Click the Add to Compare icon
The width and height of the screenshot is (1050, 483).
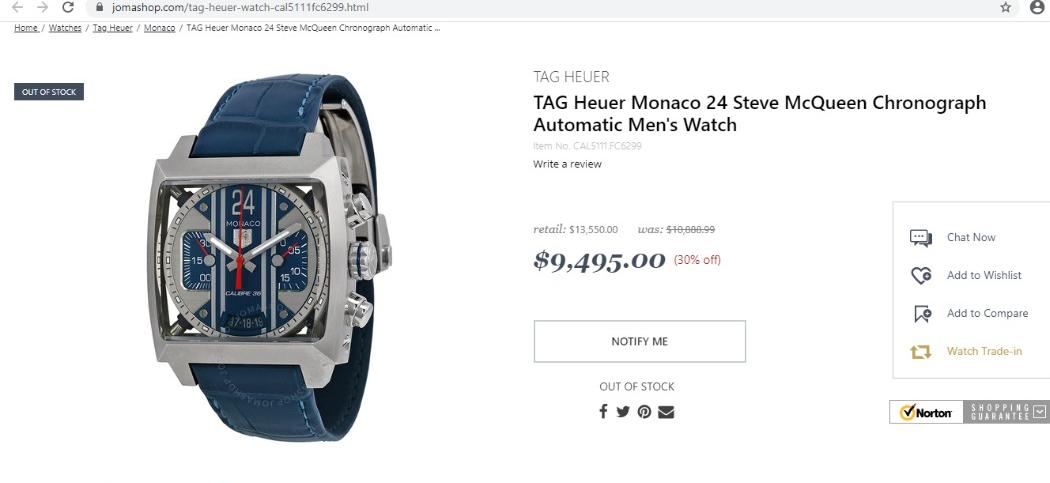(922, 314)
